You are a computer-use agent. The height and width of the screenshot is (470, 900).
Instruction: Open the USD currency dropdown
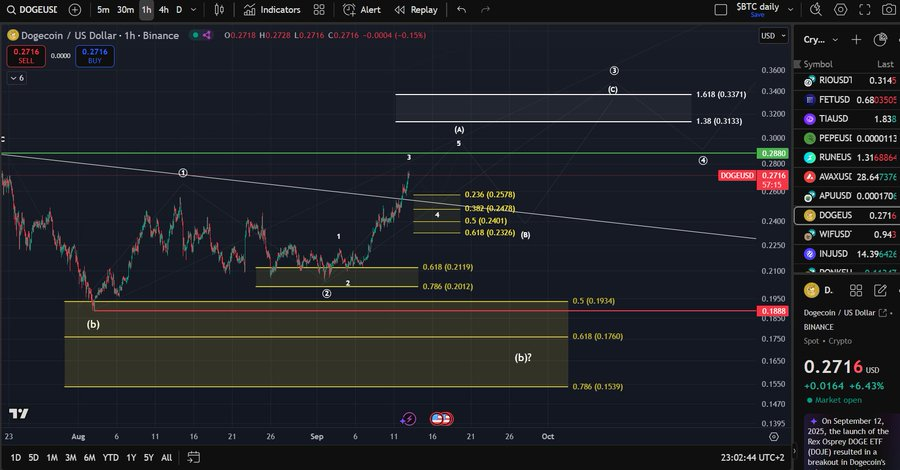pos(773,36)
